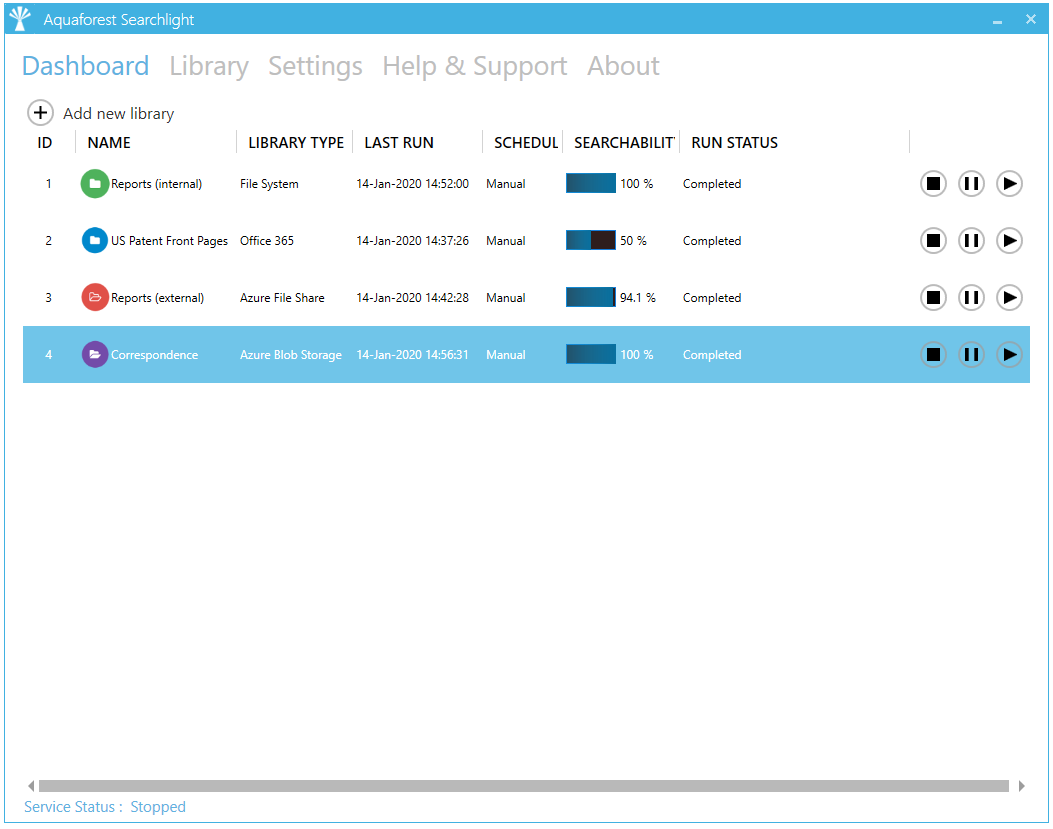Click the plus icon to add new library
This screenshot has width=1053, height=829.
click(40, 113)
